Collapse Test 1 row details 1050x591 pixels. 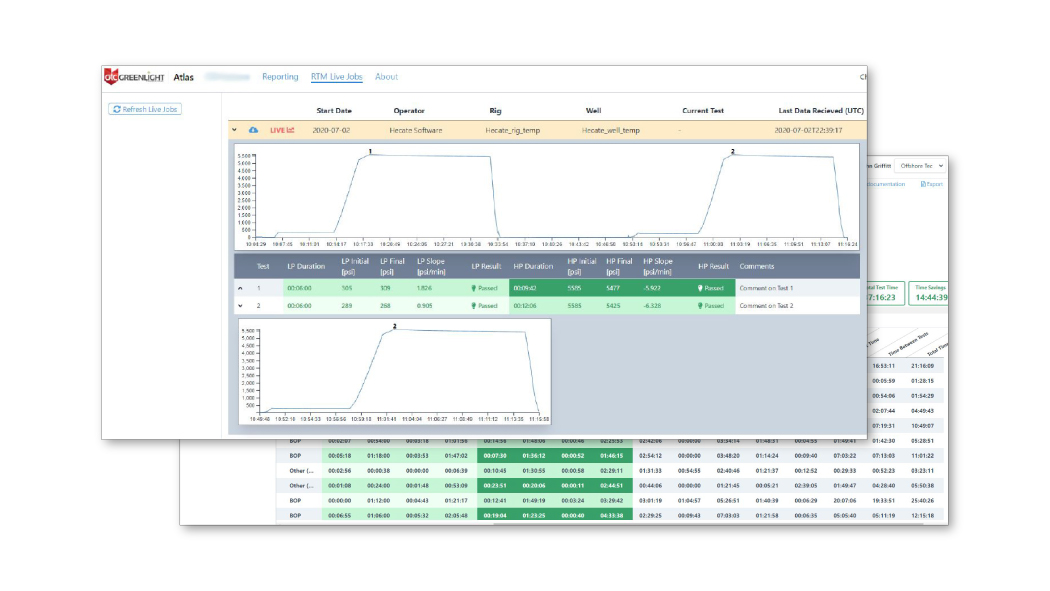[240, 288]
